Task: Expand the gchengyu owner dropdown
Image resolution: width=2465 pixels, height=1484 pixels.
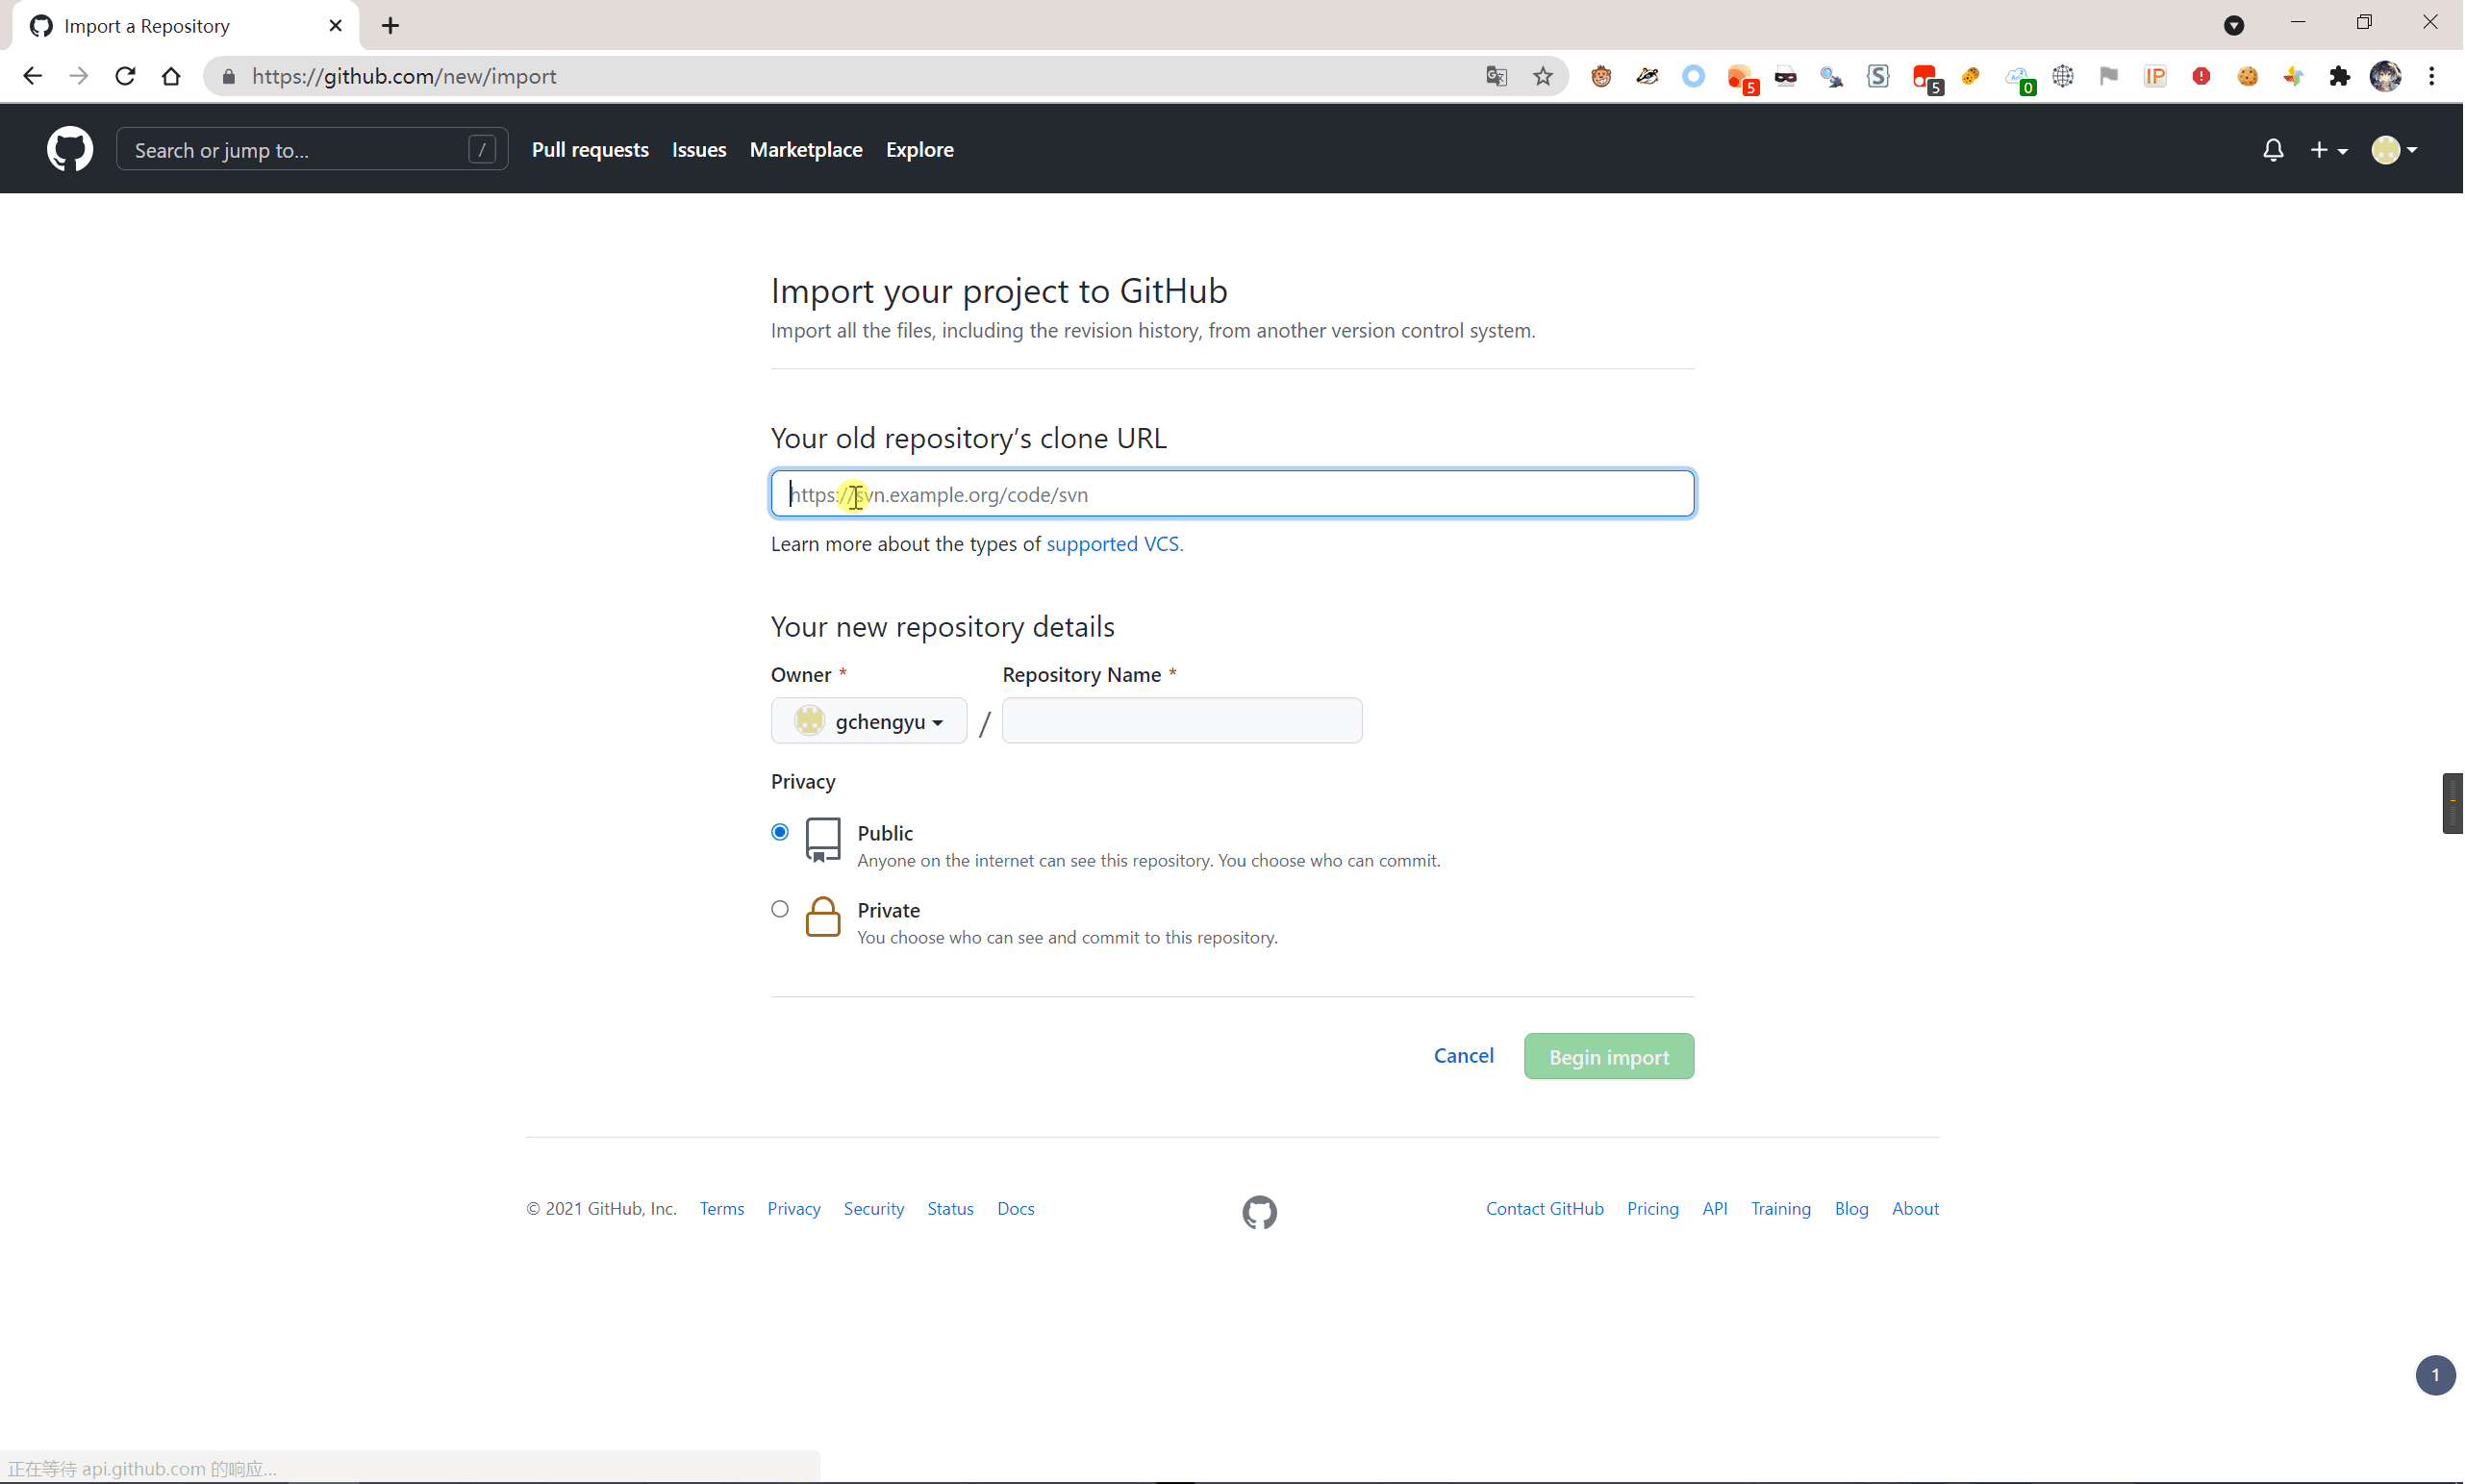Action: pos(868,720)
